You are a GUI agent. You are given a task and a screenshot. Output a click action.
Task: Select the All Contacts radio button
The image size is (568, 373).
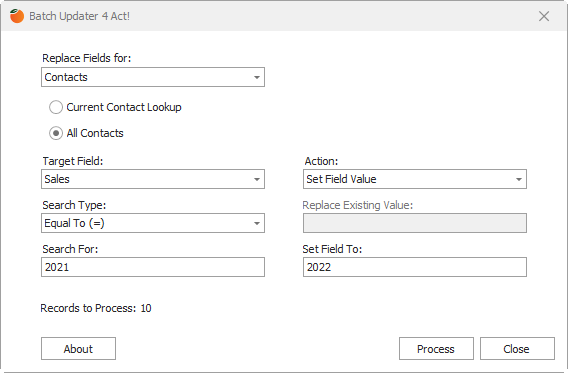[56, 133]
